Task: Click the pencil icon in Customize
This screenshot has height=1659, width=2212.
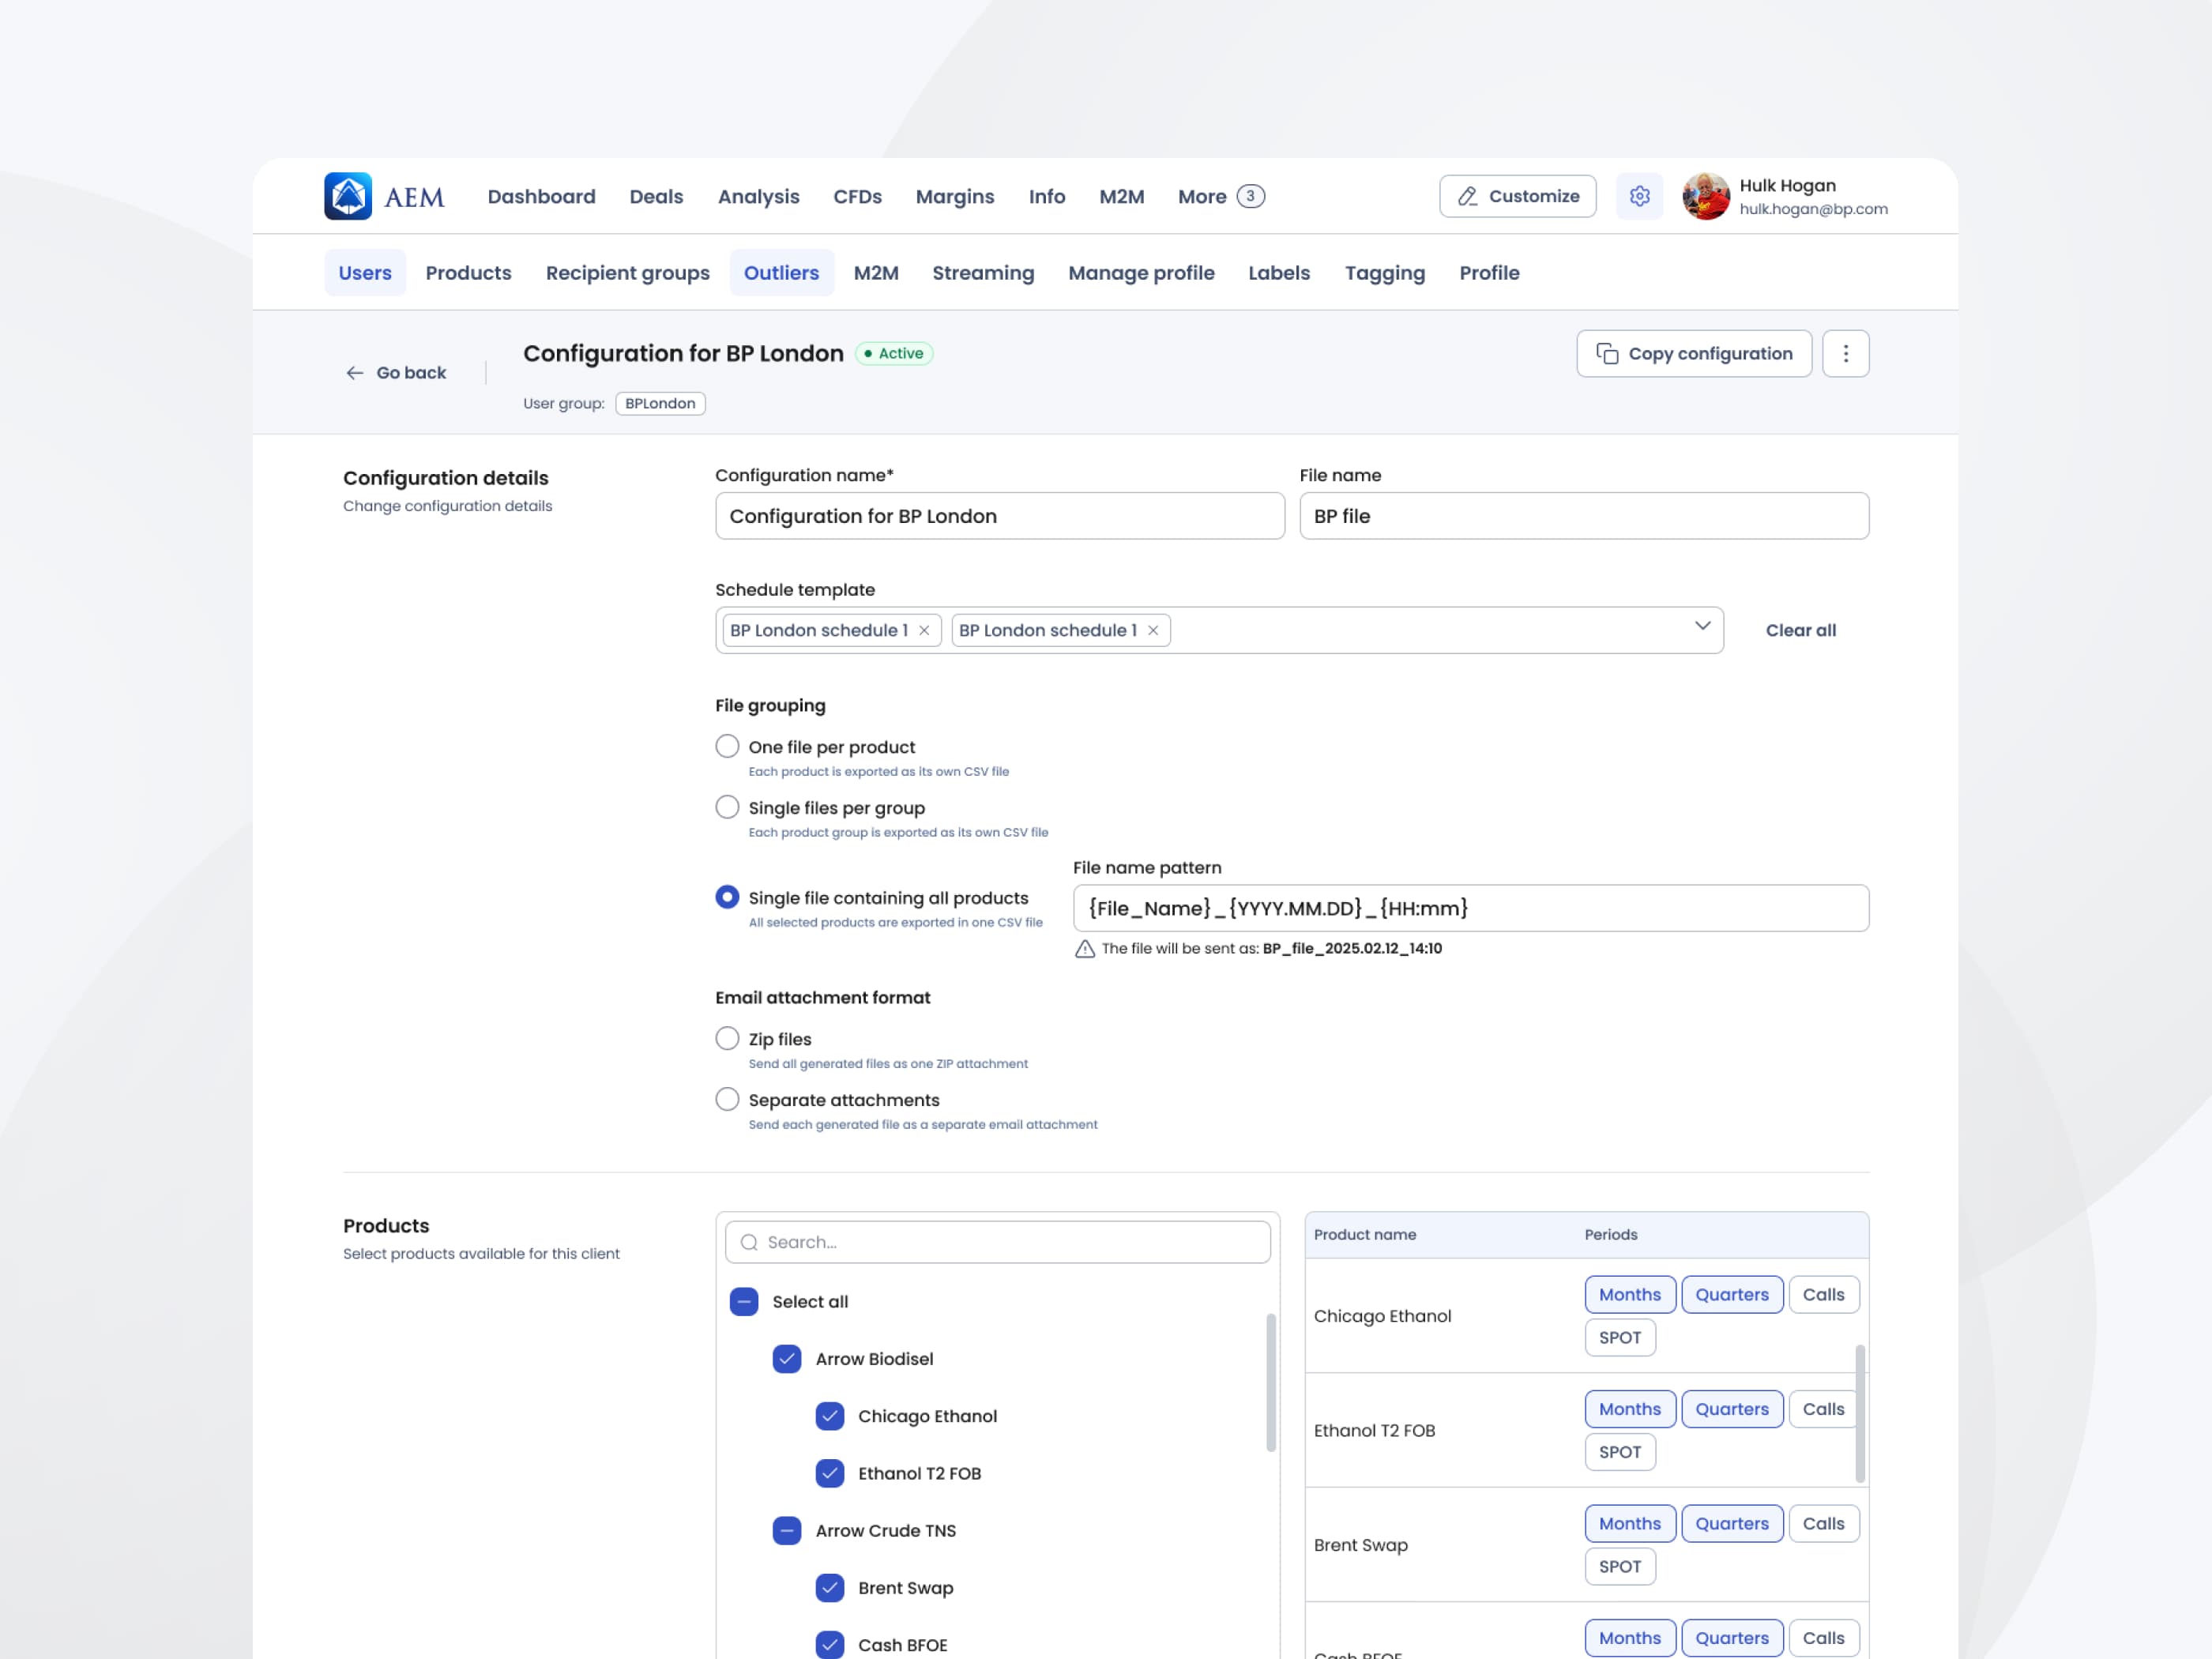Action: (x=1467, y=196)
